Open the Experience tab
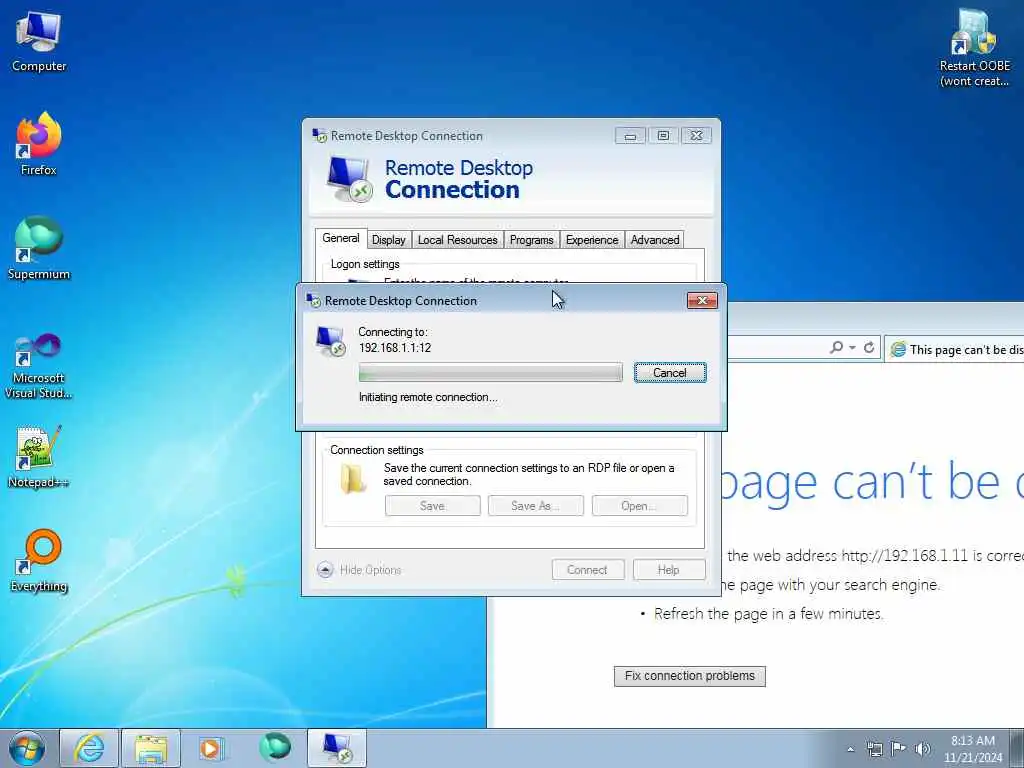Viewport: 1024px width, 768px height. pos(592,240)
